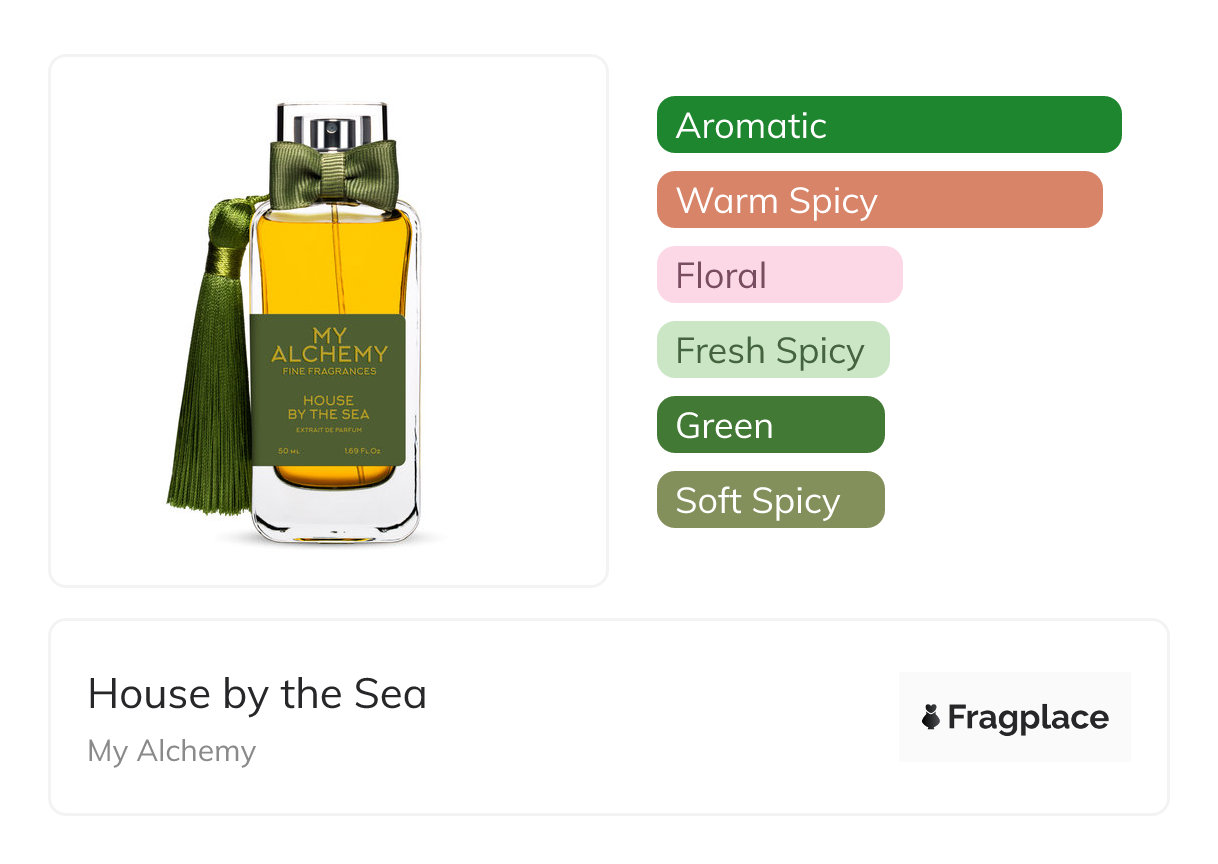This screenshot has width=1218, height=864.
Task: Click MY ALCHEMY text on bottle label
Action: pyautogui.click(x=329, y=345)
